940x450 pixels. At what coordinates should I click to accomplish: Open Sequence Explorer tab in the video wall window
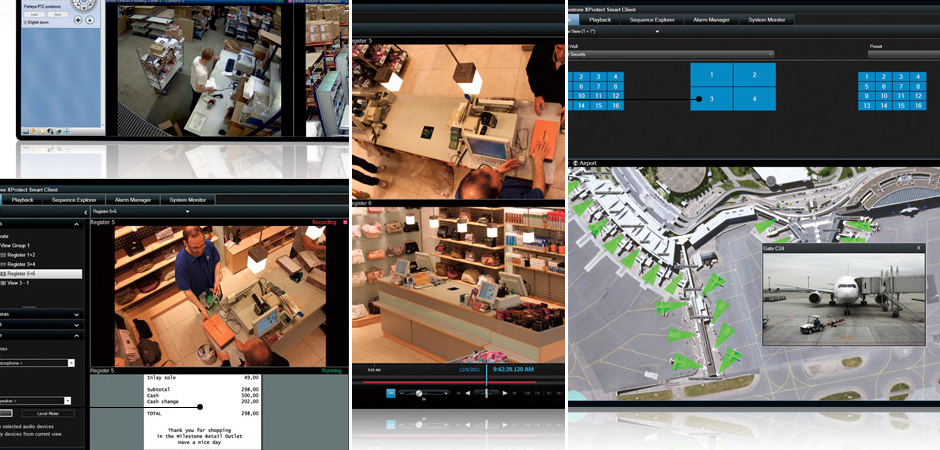point(651,20)
